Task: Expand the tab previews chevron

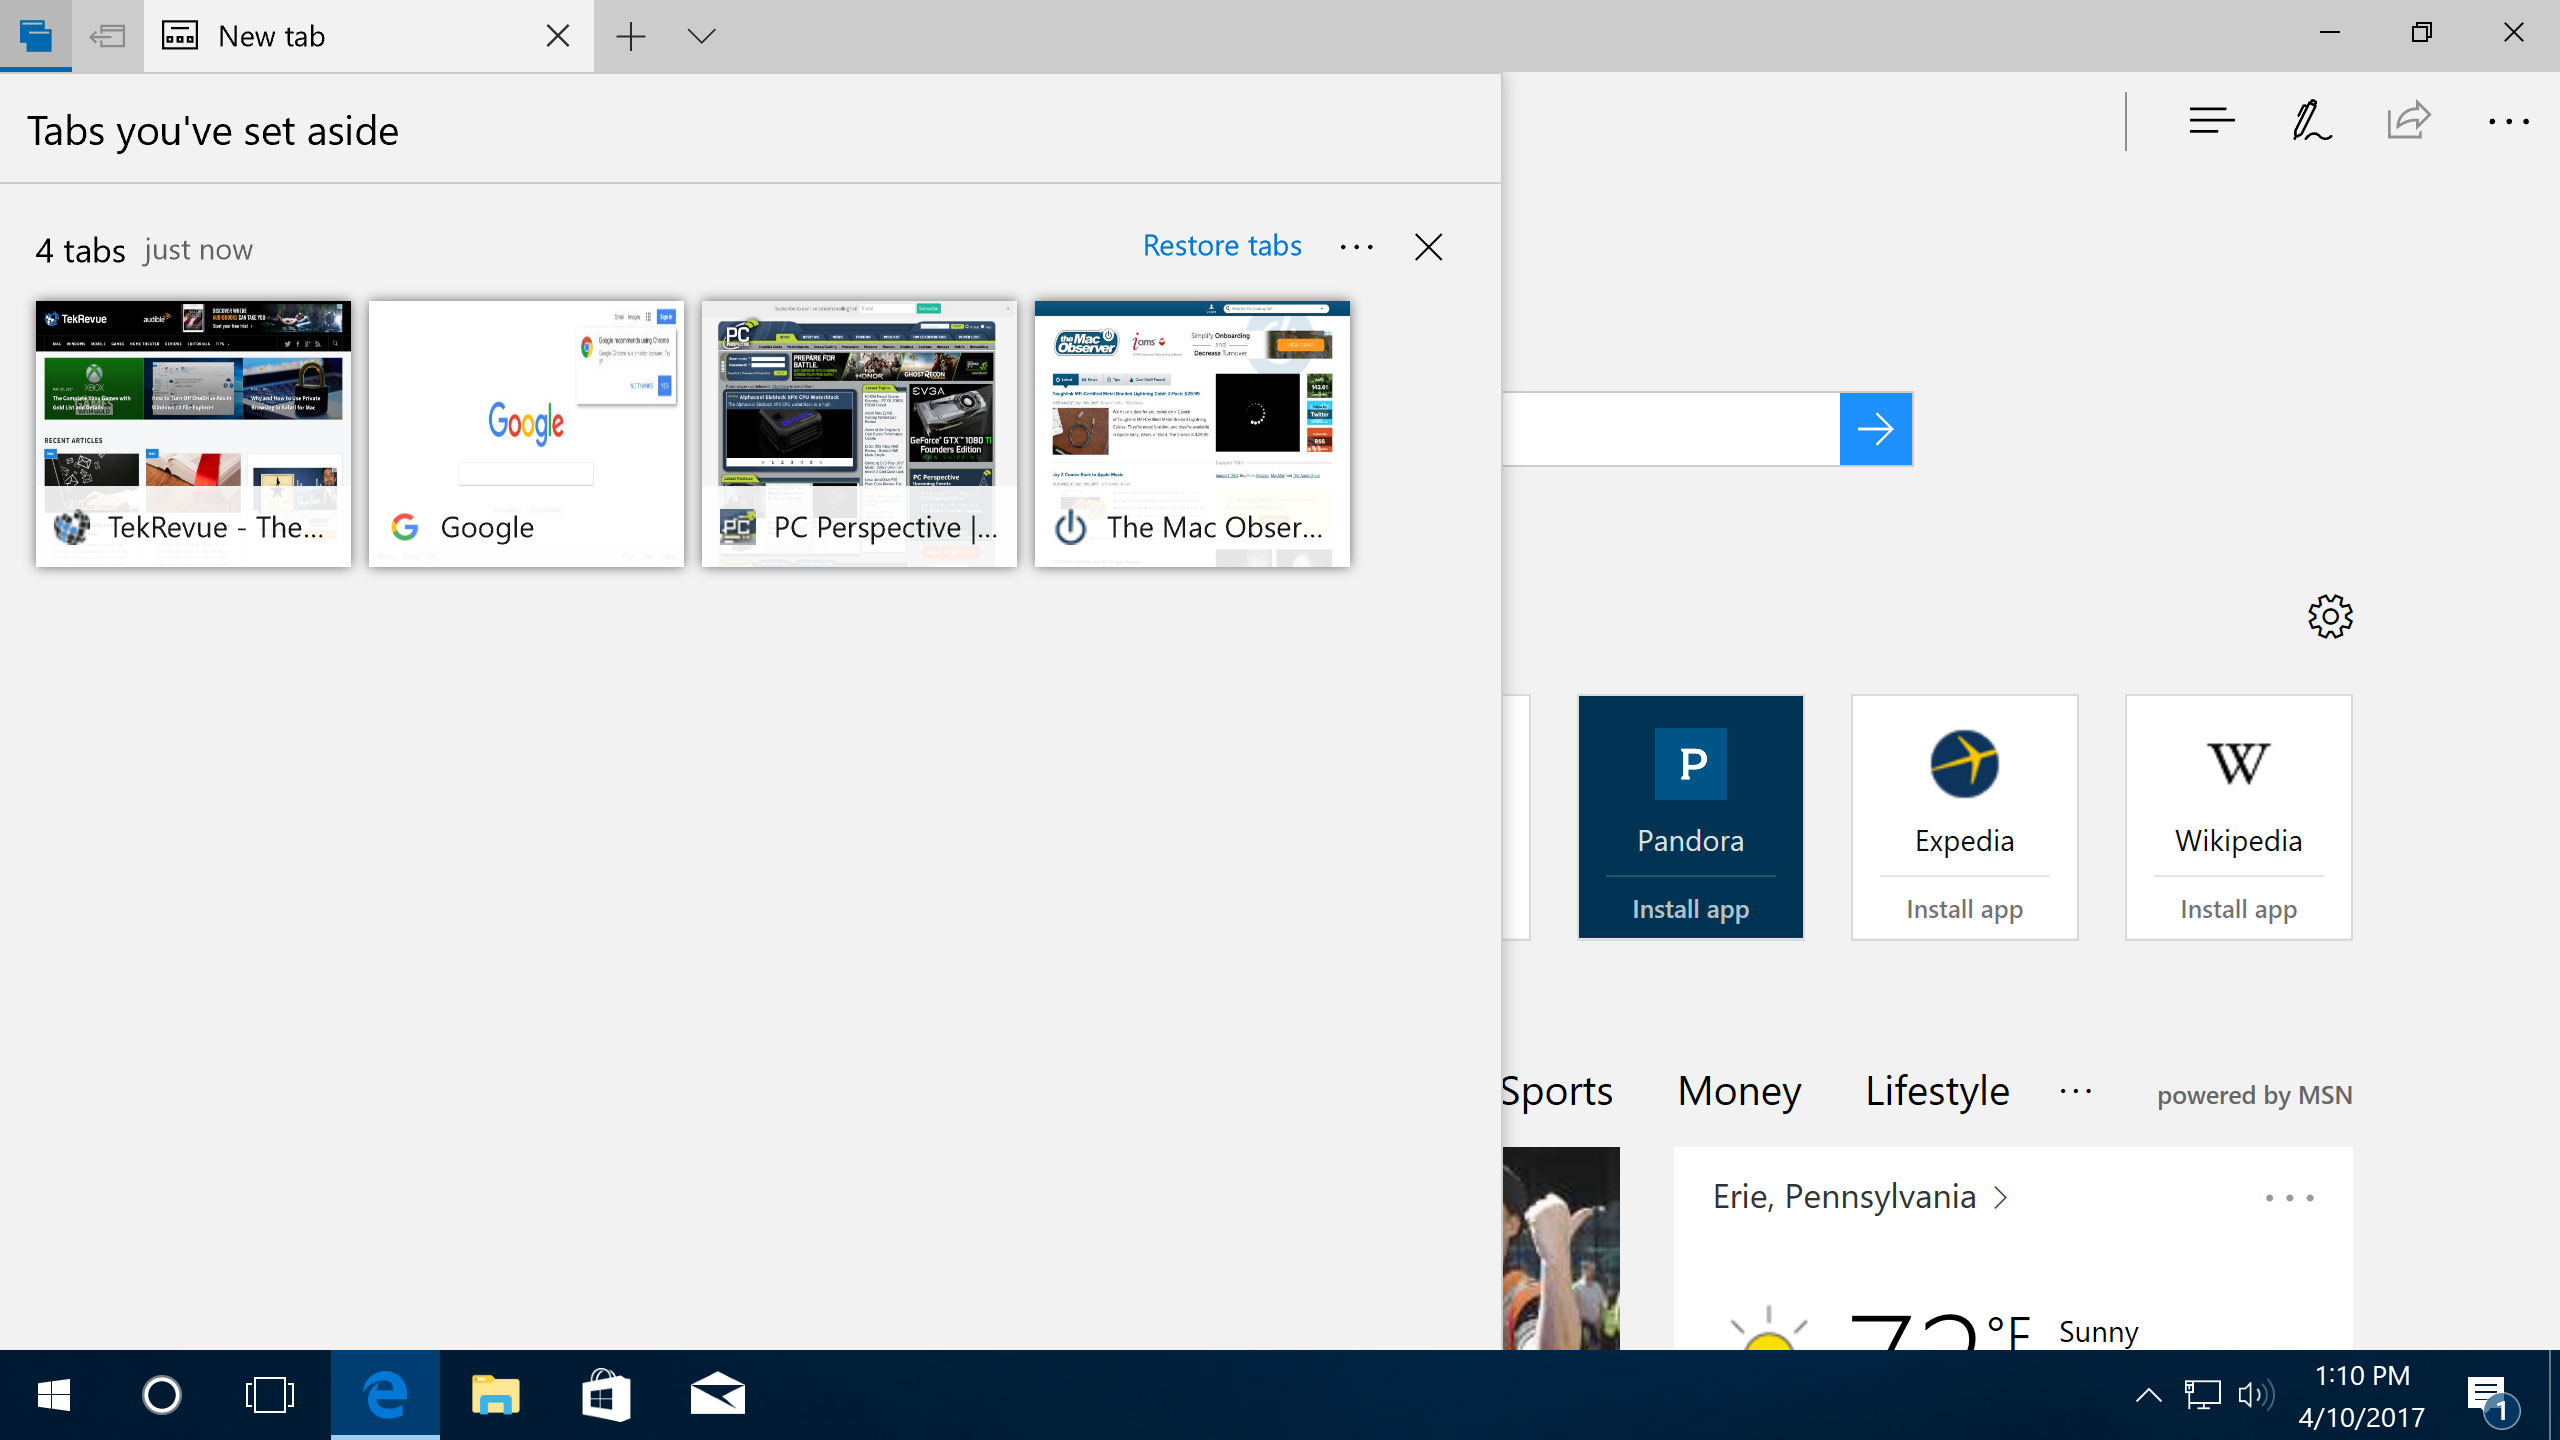Action: [x=702, y=36]
